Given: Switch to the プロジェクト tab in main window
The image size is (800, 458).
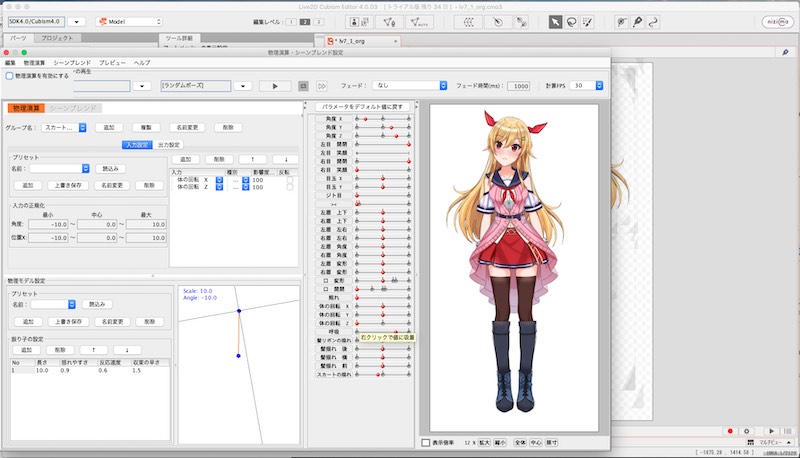Looking at the screenshot, I should (57, 38).
